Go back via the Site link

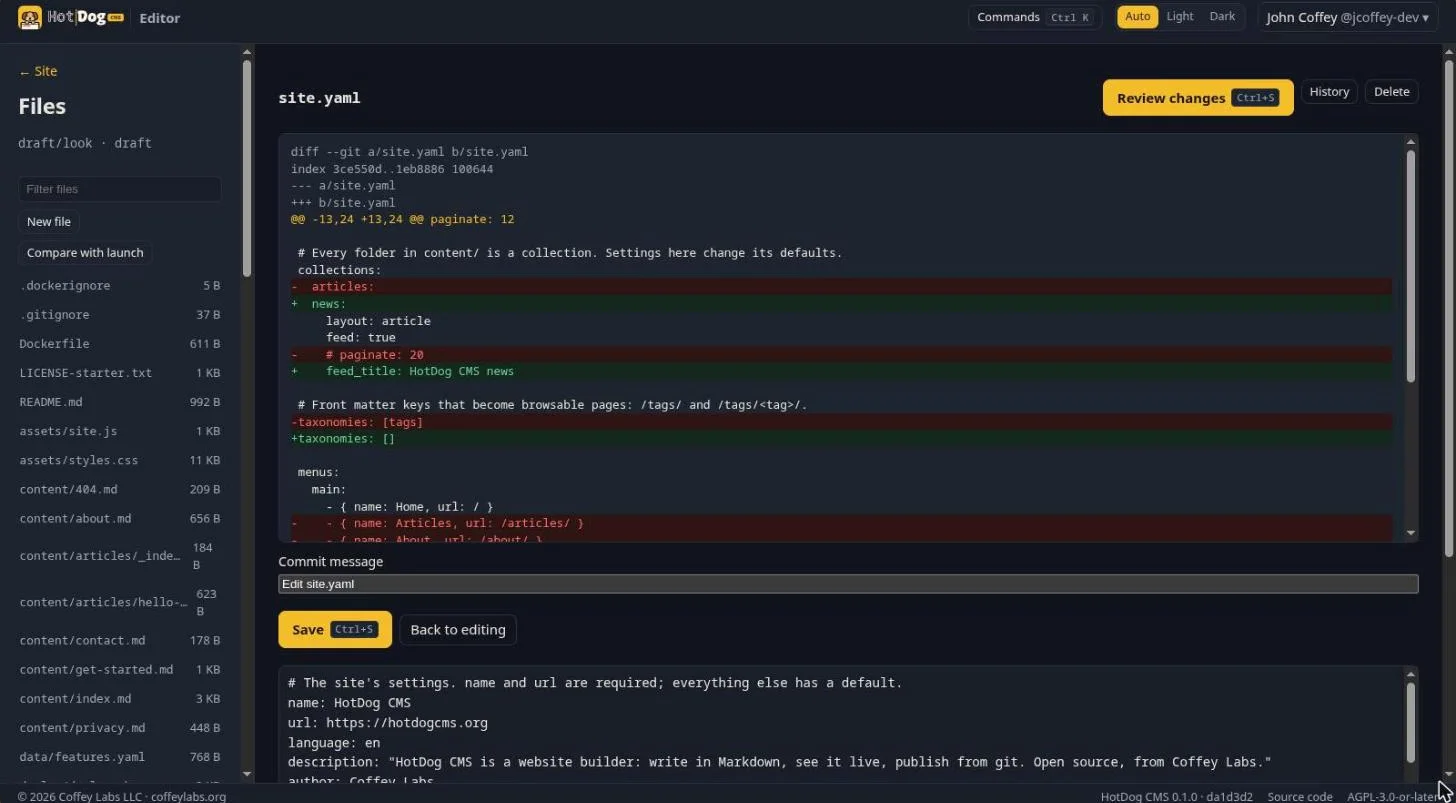pos(38,71)
